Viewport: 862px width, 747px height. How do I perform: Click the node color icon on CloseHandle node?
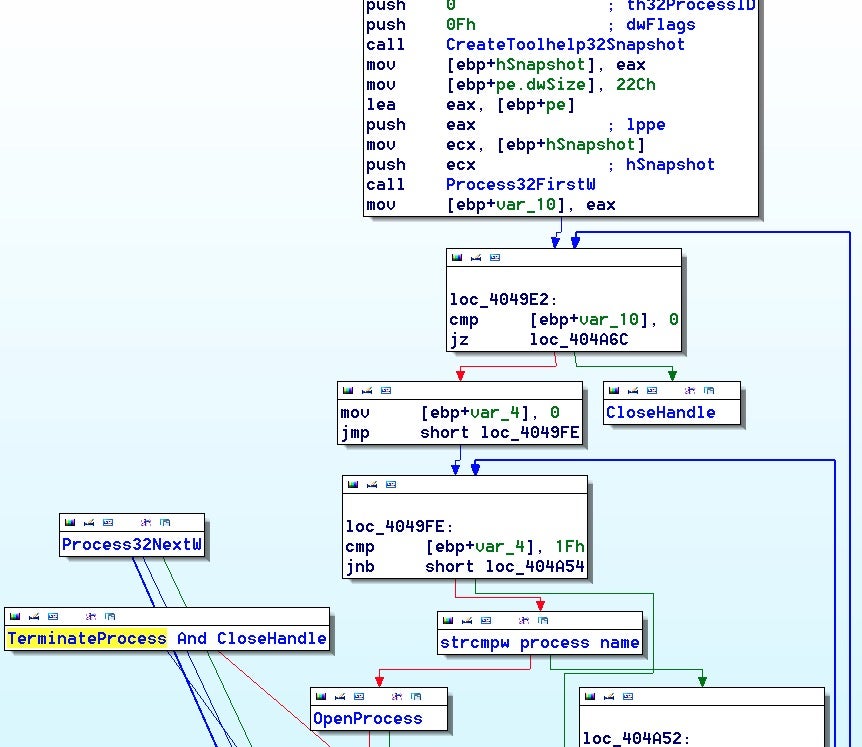pyautogui.click(x=614, y=391)
